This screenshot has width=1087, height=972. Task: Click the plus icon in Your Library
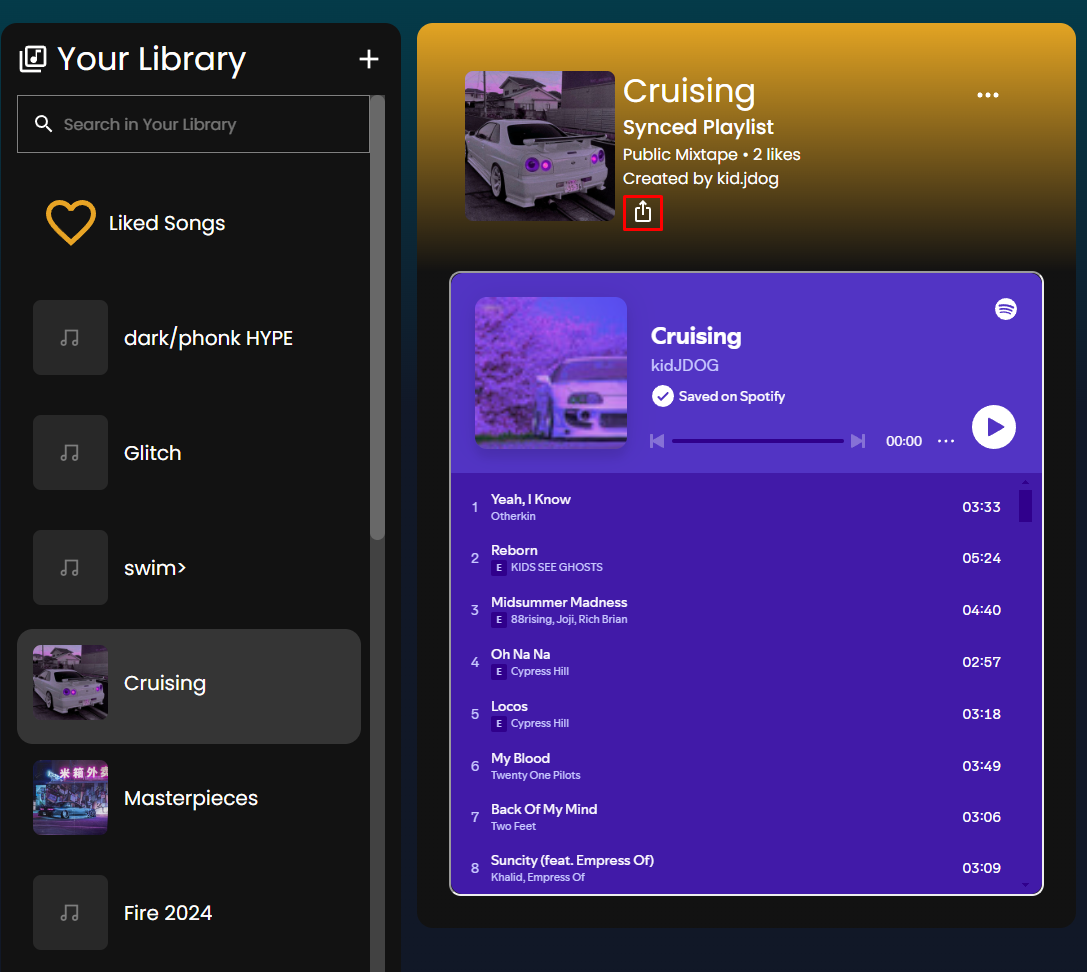[x=369, y=59]
